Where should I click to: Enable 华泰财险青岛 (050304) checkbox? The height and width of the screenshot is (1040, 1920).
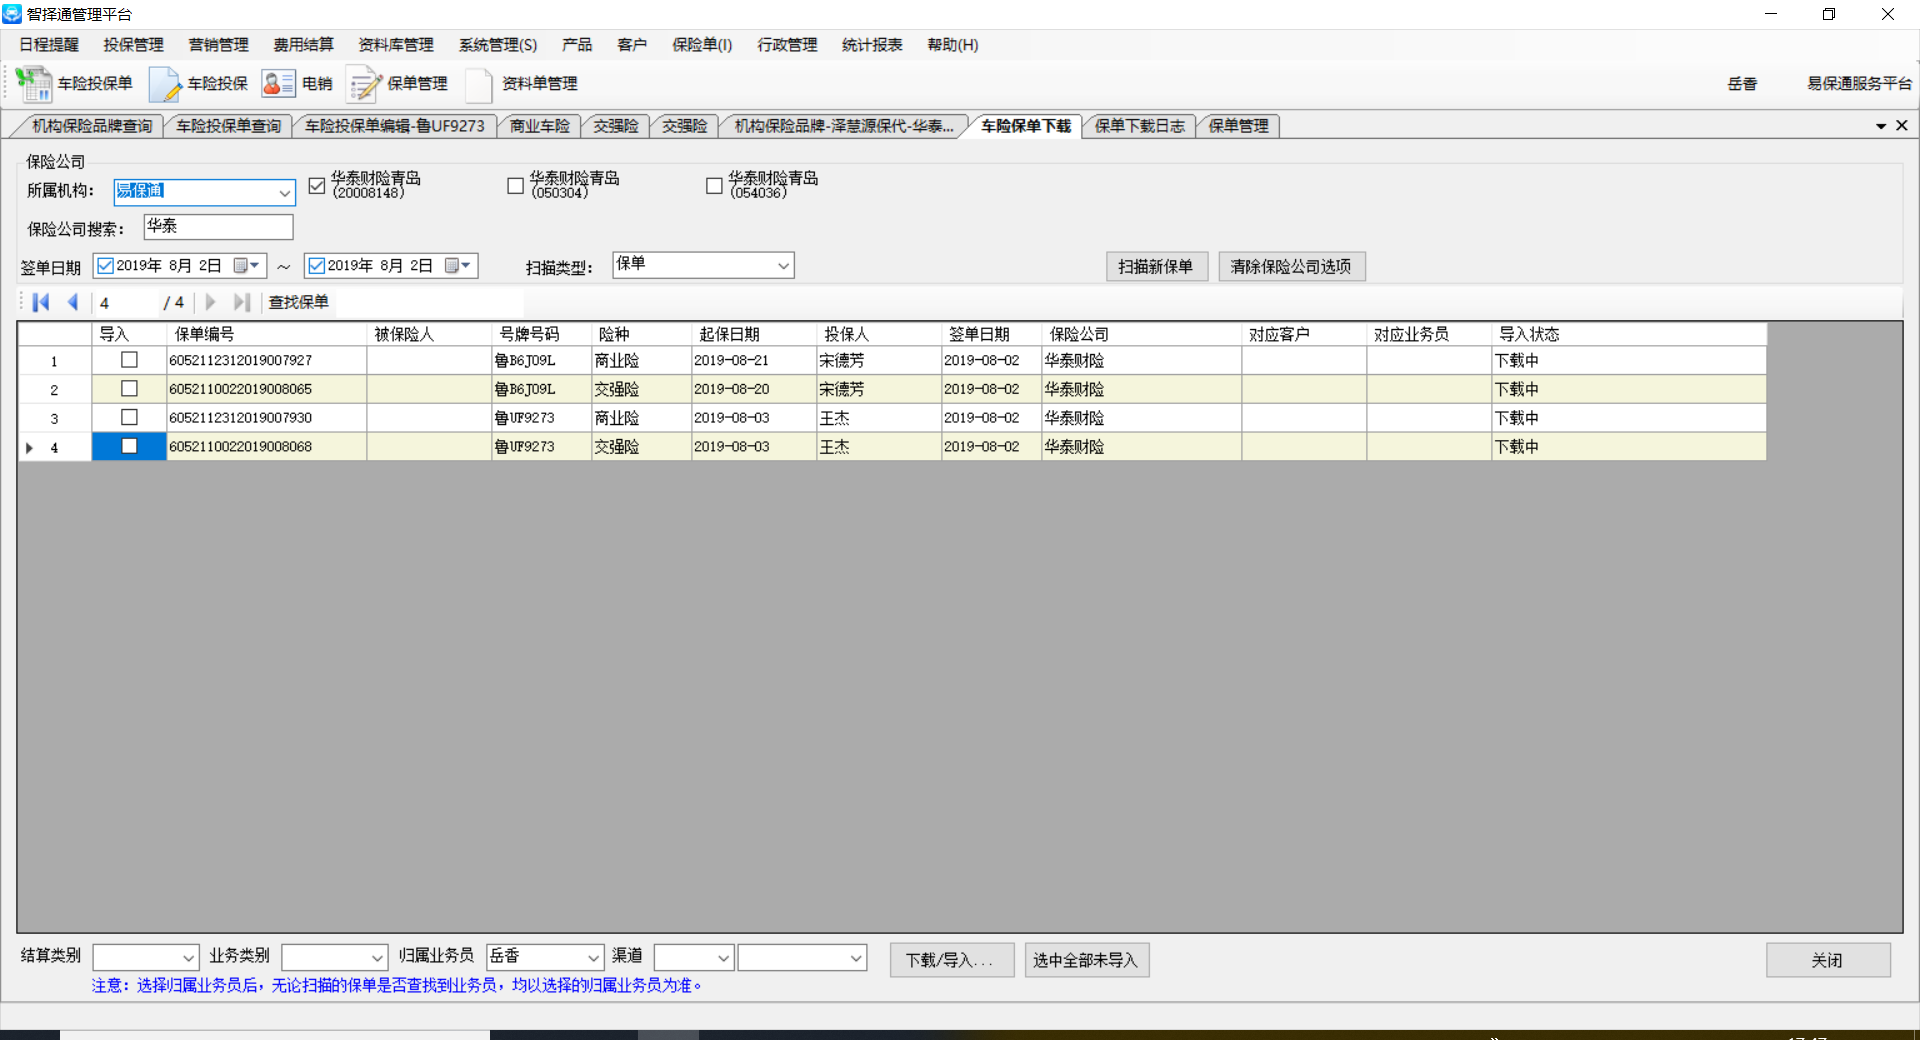pos(515,186)
